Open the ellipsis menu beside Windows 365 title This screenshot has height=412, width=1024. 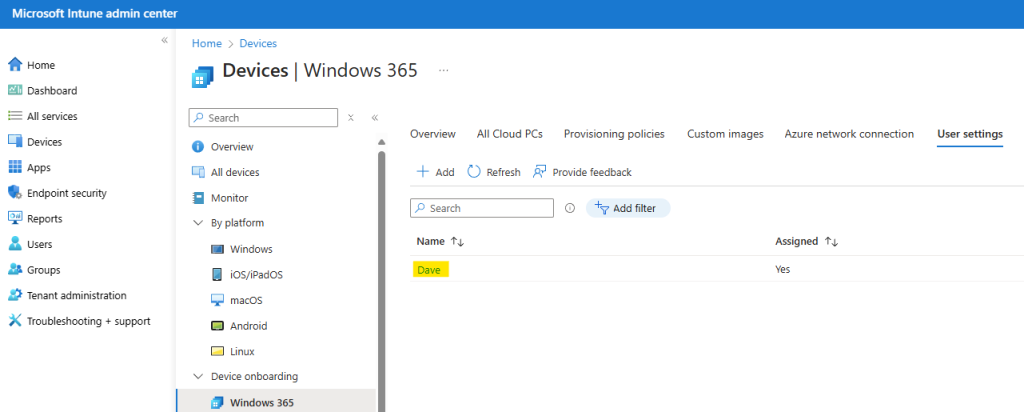[443, 70]
